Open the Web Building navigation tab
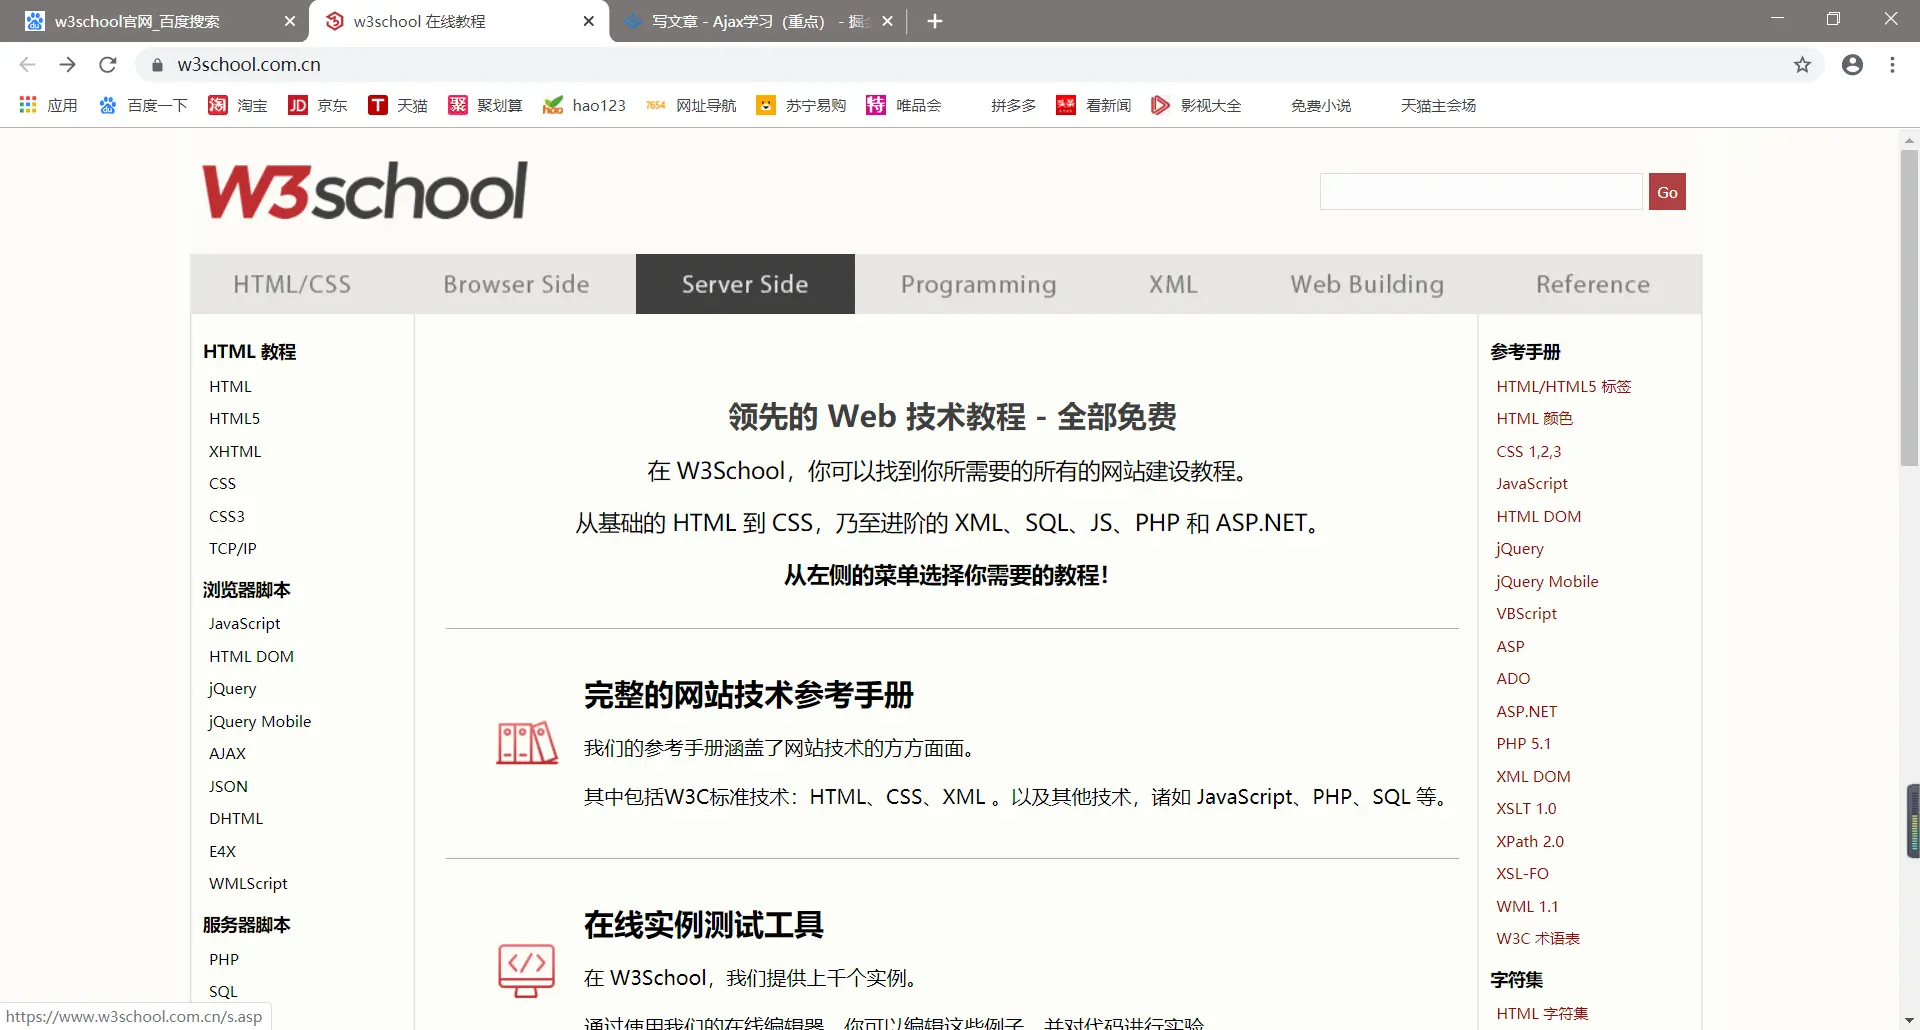Viewport: 1920px width, 1030px height. tap(1367, 284)
